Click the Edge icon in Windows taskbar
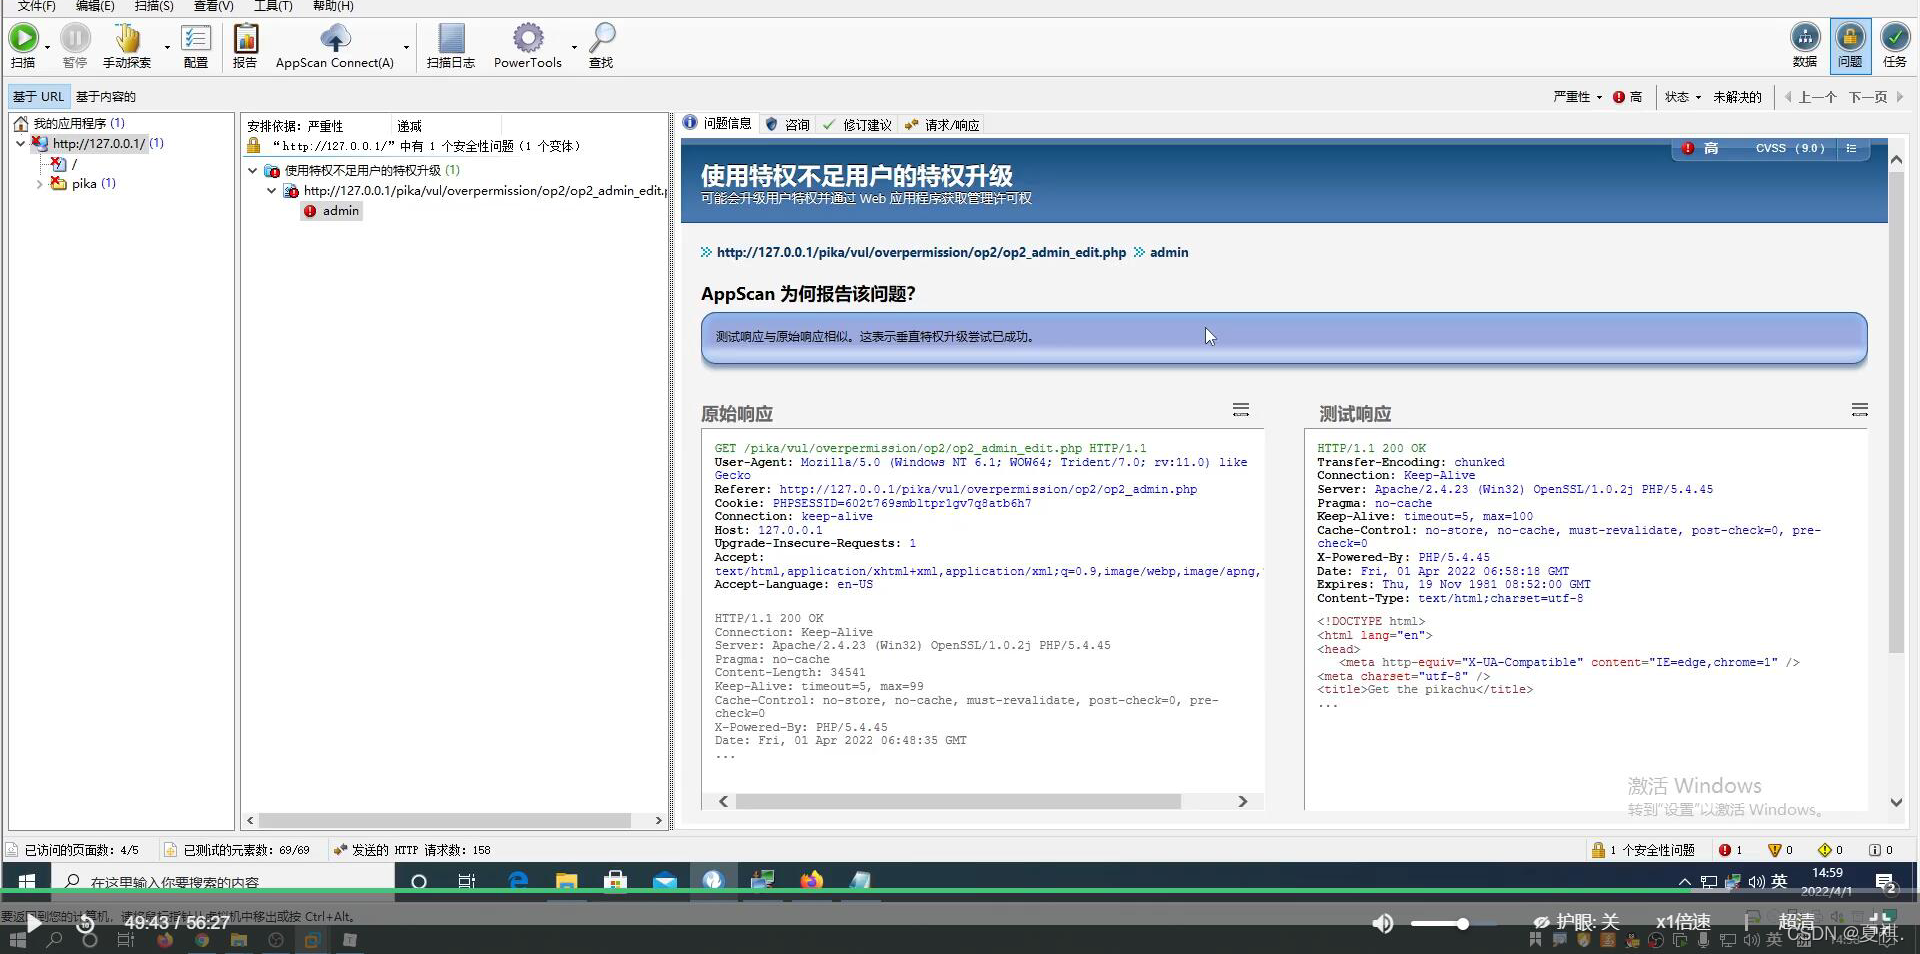Viewport: 1920px width, 954px height. pyautogui.click(x=518, y=881)
